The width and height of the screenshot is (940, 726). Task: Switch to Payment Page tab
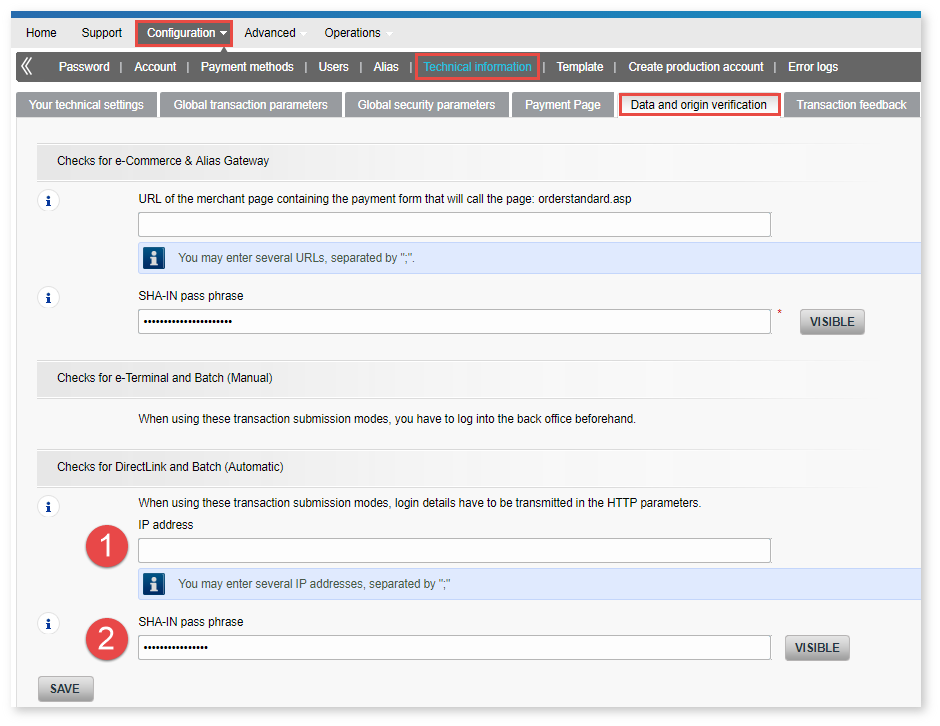pos(563,105)
